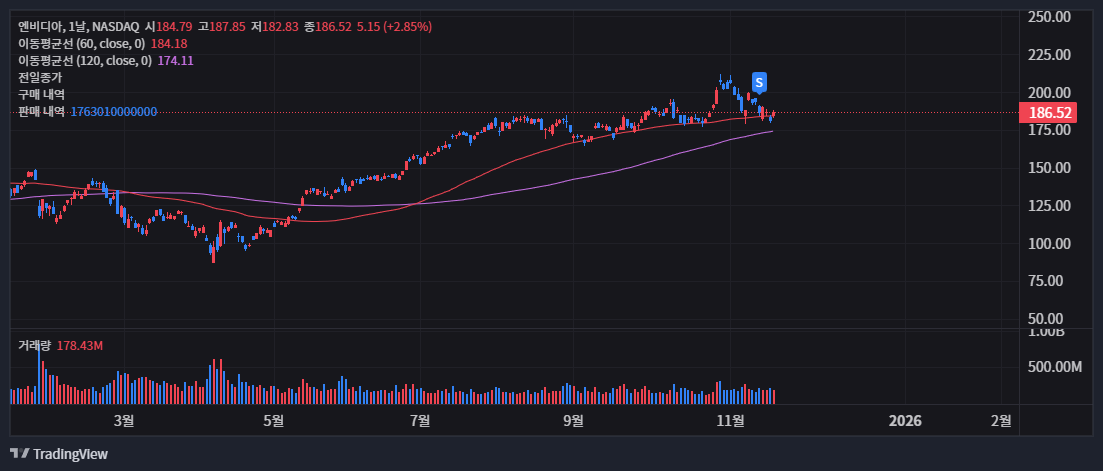Click the 판매 내역 legend entry
The height and width of the screenshot is (471, 1103).
(x=41, y=112)
